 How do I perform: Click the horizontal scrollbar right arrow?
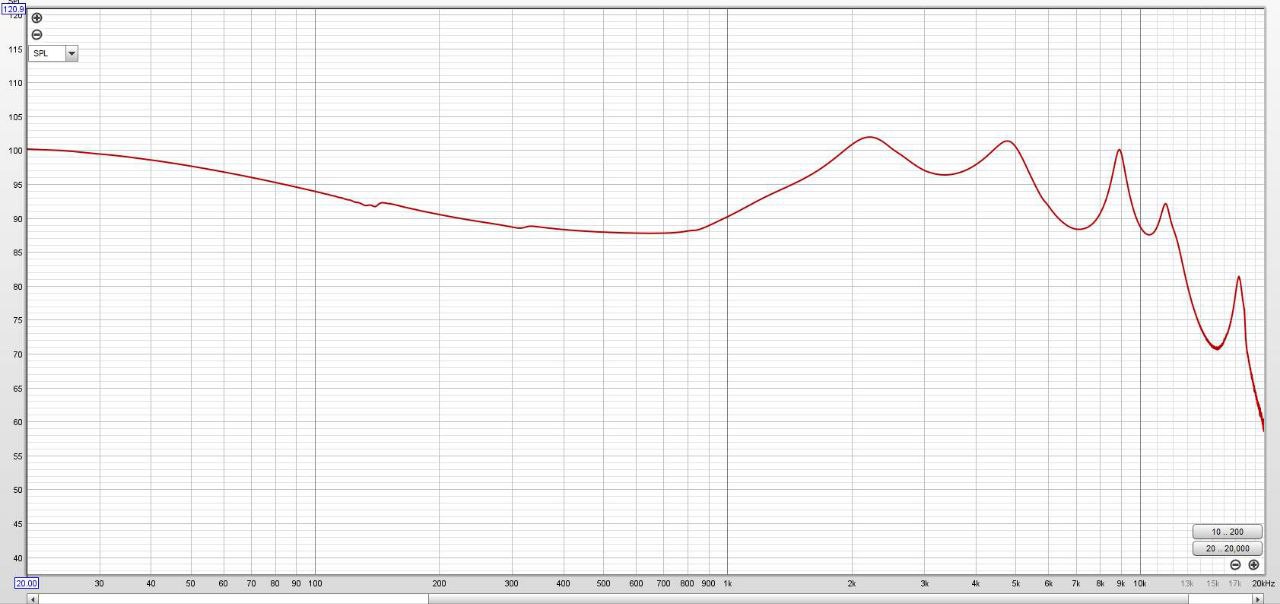[1258, 599]
